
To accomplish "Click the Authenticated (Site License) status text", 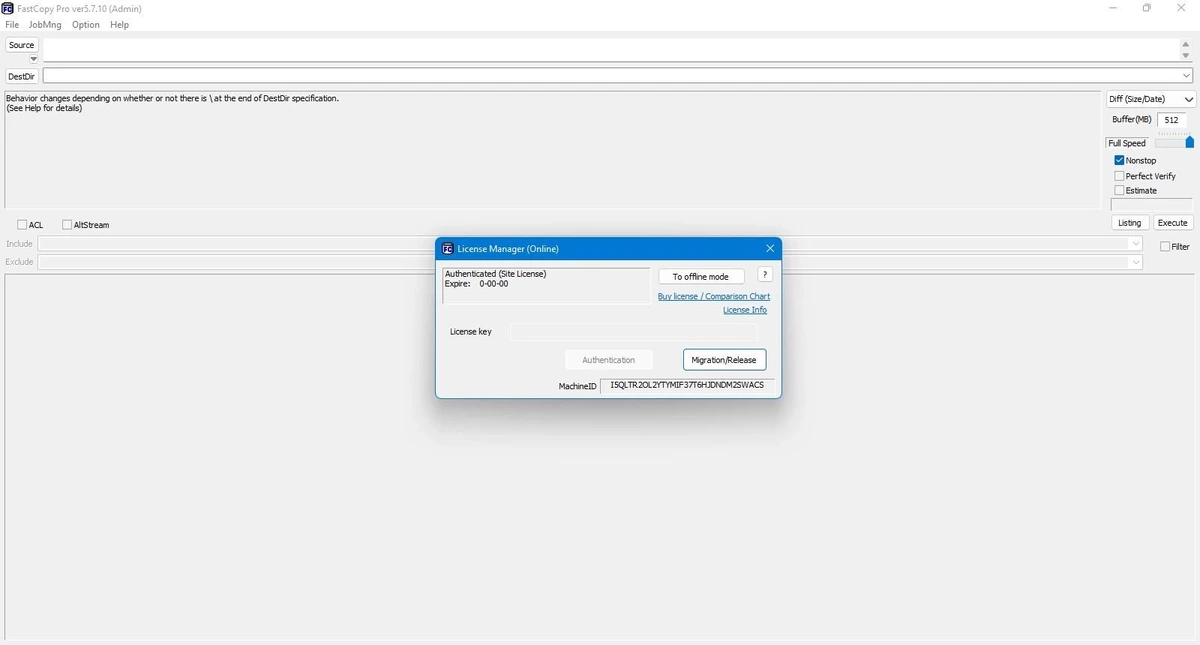I will pos(495,273).
